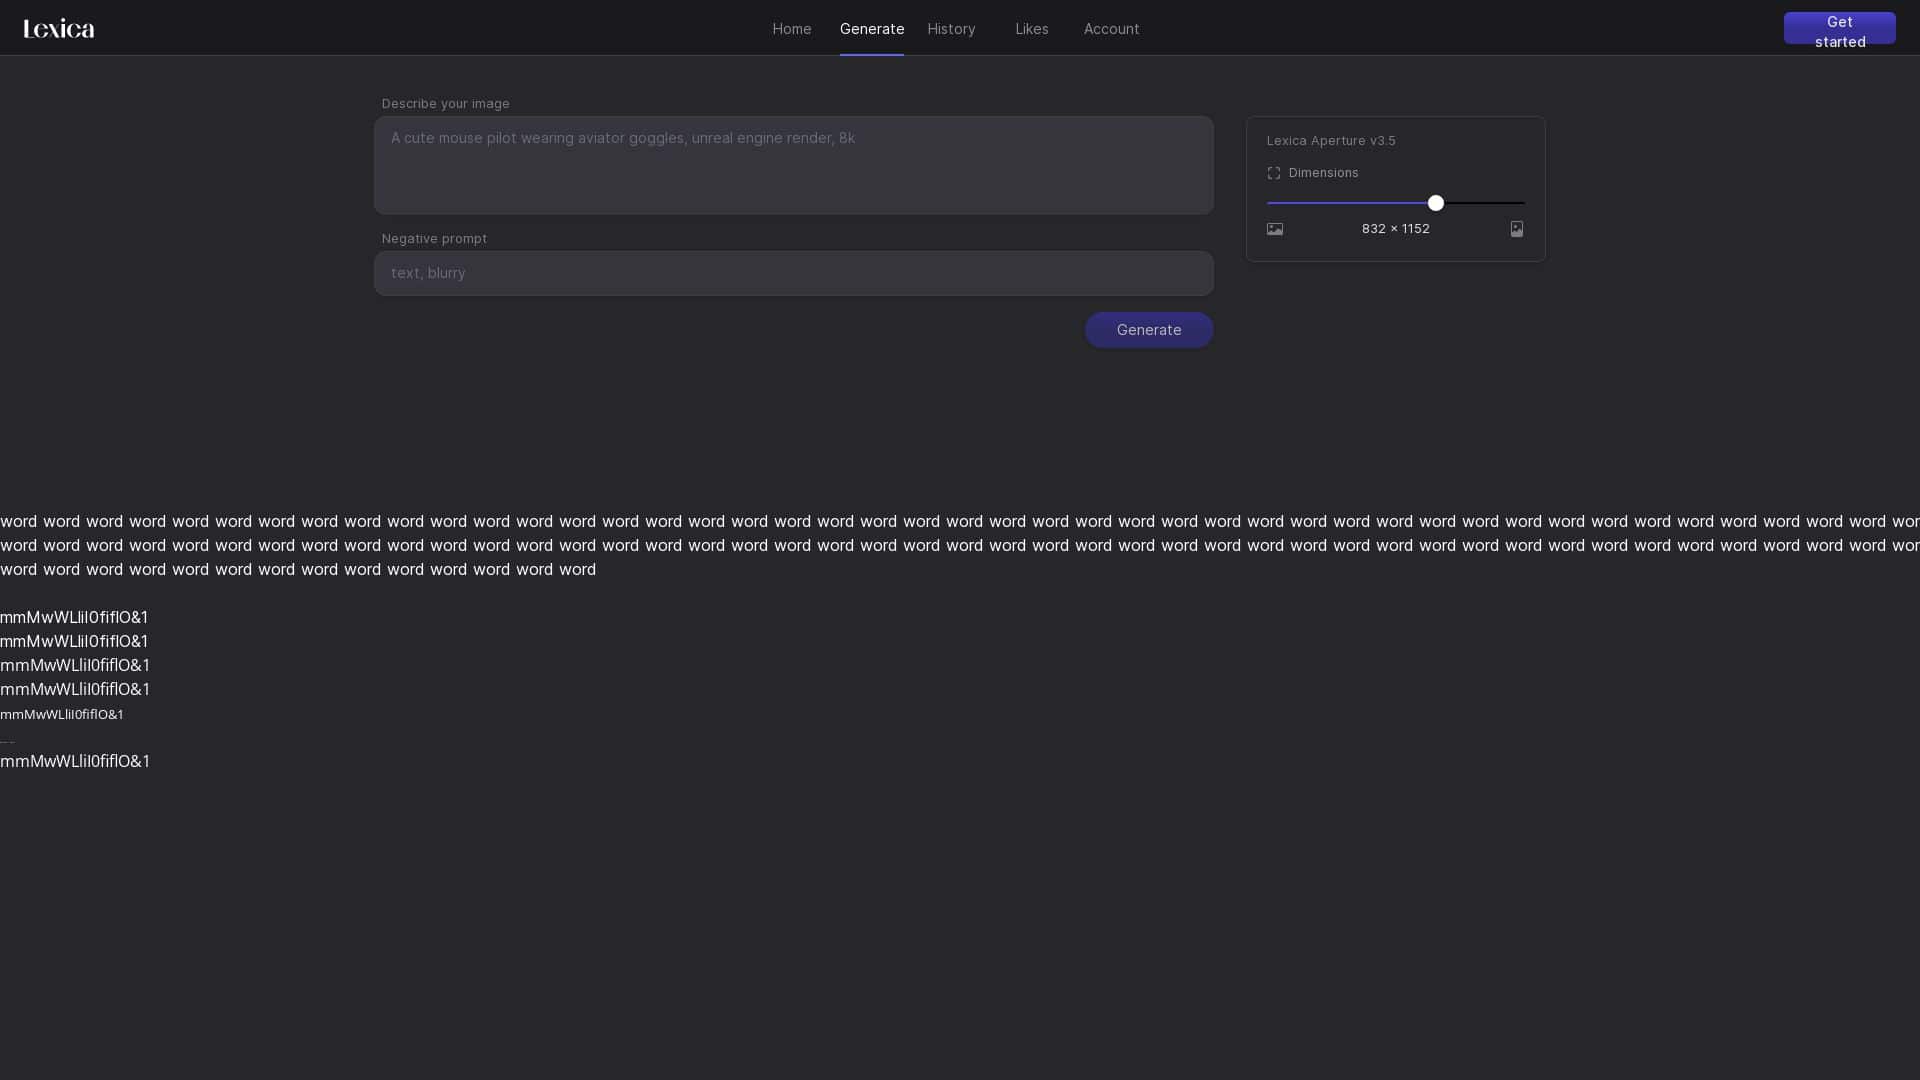Click the purple Generate button below prompts
This screenshot has height=1080, width=1920.
pos(1148,330)
